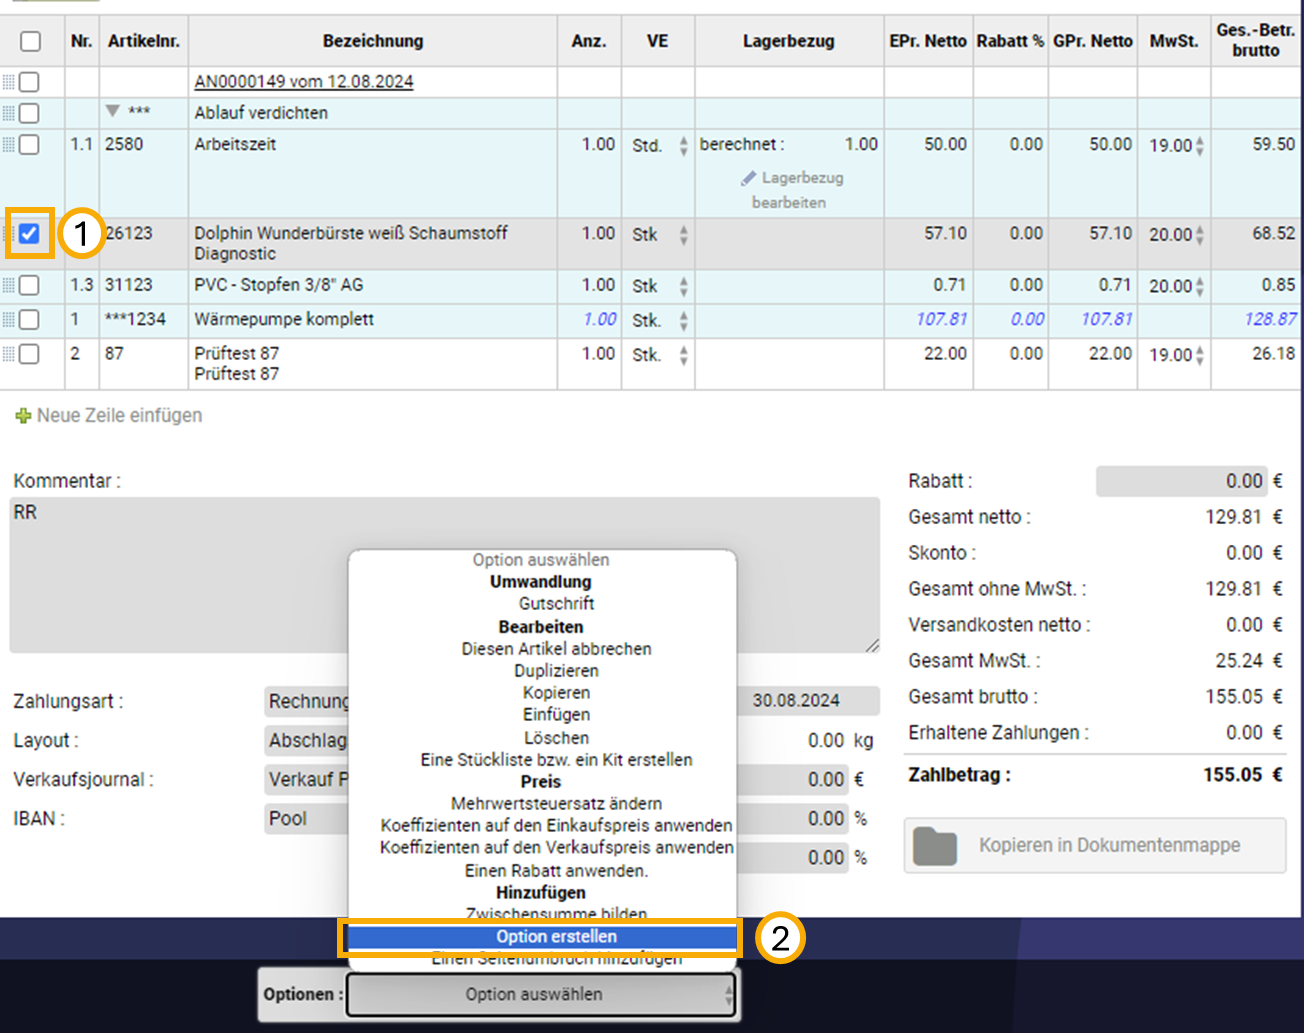This screenshot has height=1033, width=1304.
Task: Open VE unit selector for Arbeitszeit row
Action: tap(683, 146)
